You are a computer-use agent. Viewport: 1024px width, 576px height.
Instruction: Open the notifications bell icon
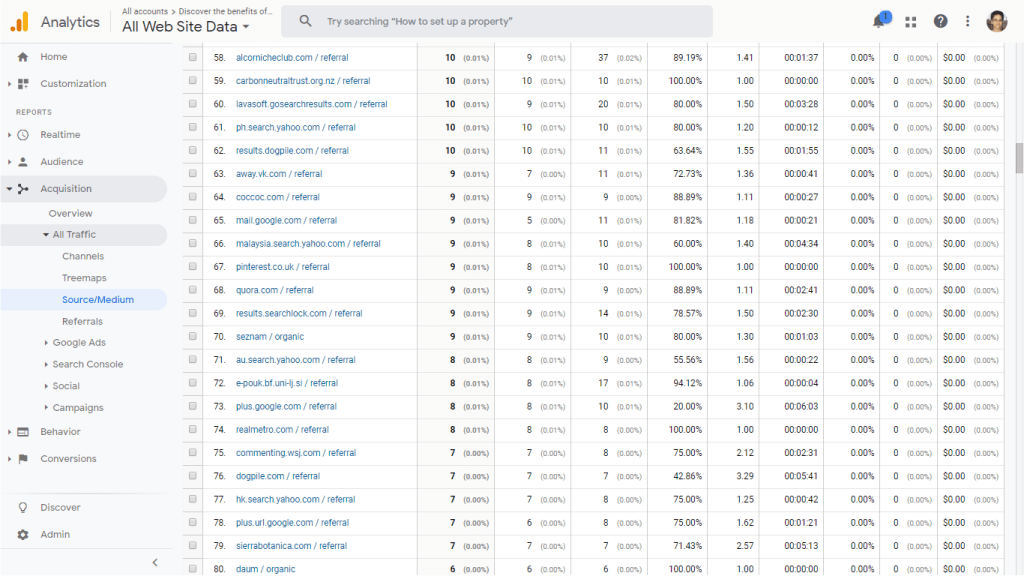[x=880, y=21]
